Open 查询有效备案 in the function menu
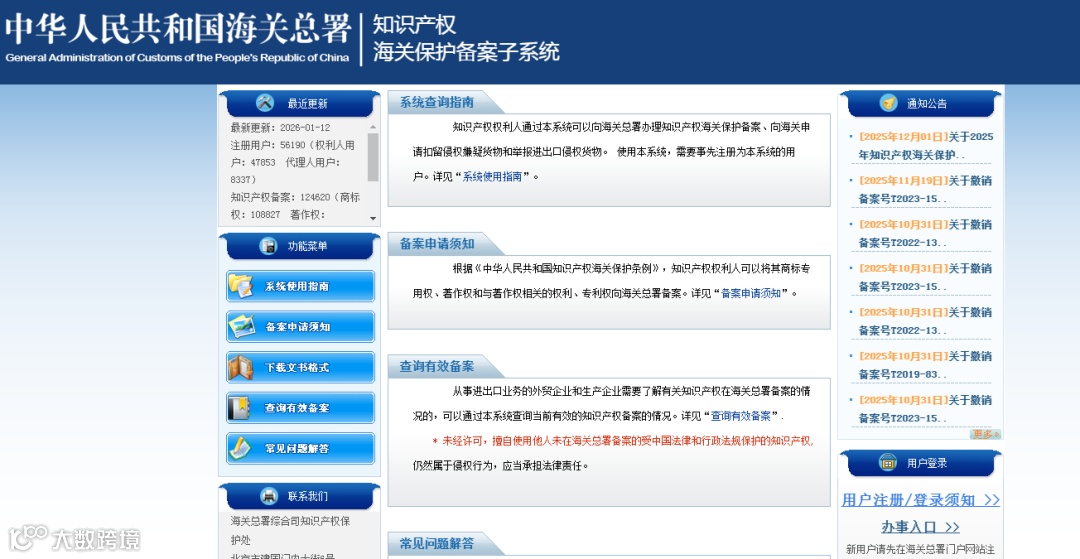1080x559 pixels. pos(300,408)
